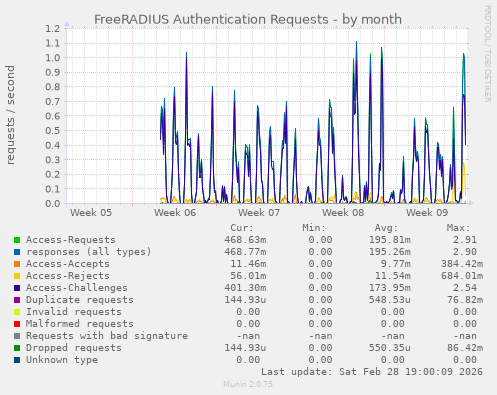Click the Week 08 axis label
497x395 pixels.
pos(343,213)
